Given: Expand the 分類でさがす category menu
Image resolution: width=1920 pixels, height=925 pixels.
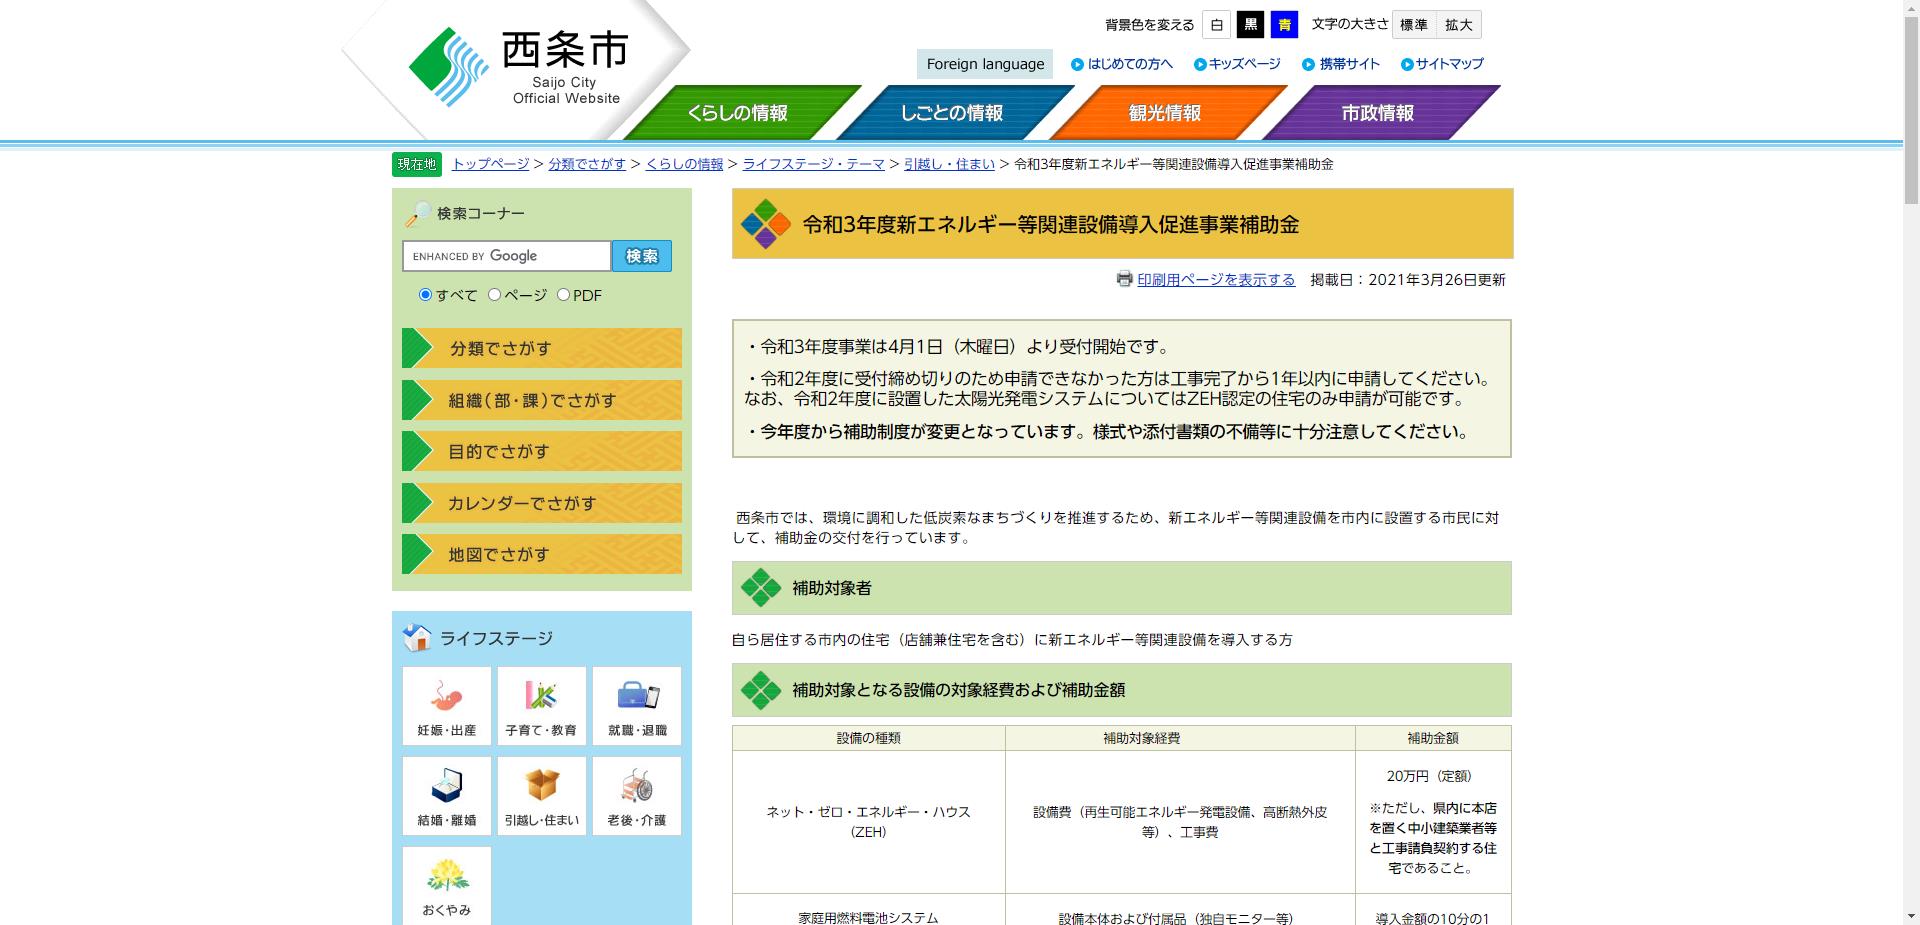Looking at the screenshot, I should [x=540, y=348].
